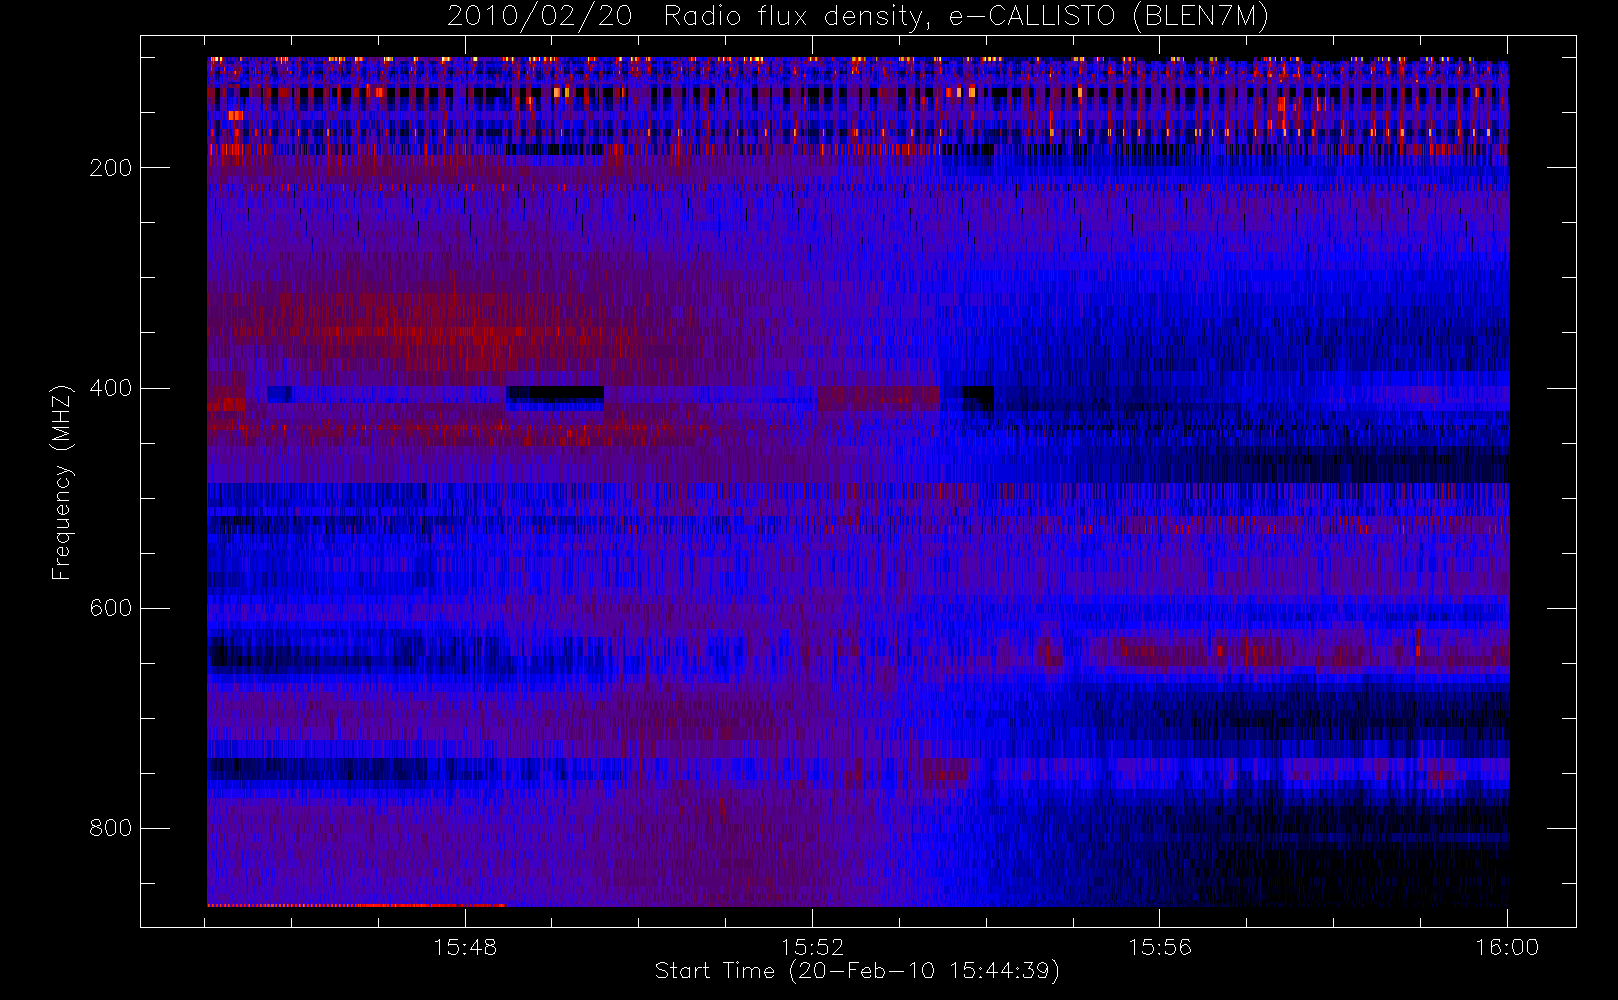Click the 15:56 time tick label
The image size is (1618, 1000).
pos(1160,947)
